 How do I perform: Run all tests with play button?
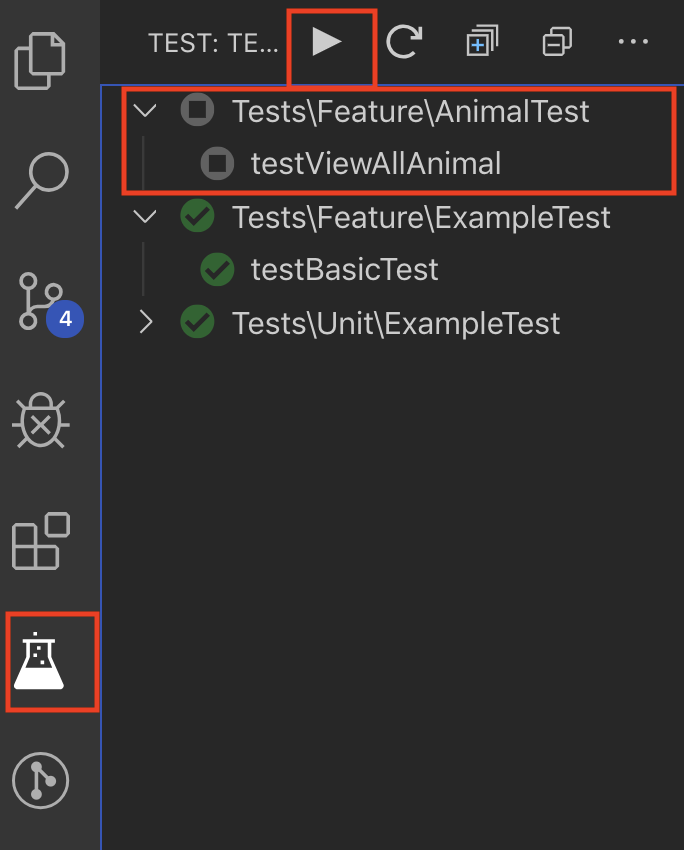pos(327,42)
